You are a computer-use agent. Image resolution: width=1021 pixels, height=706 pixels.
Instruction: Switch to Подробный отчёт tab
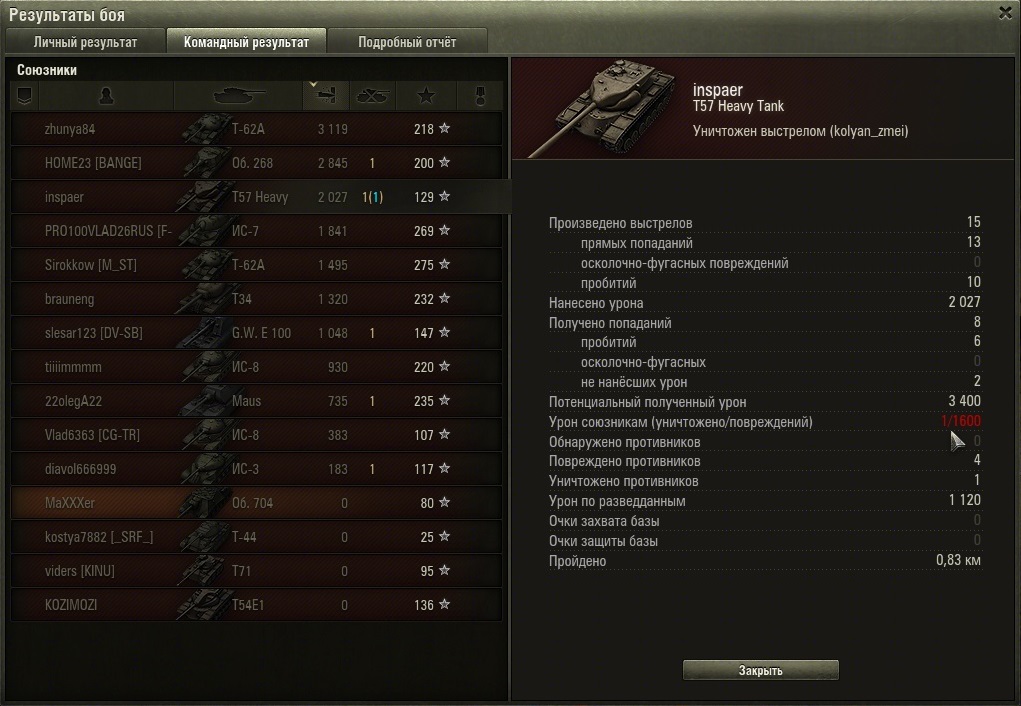pyautogui.click(x=407, y=42)
